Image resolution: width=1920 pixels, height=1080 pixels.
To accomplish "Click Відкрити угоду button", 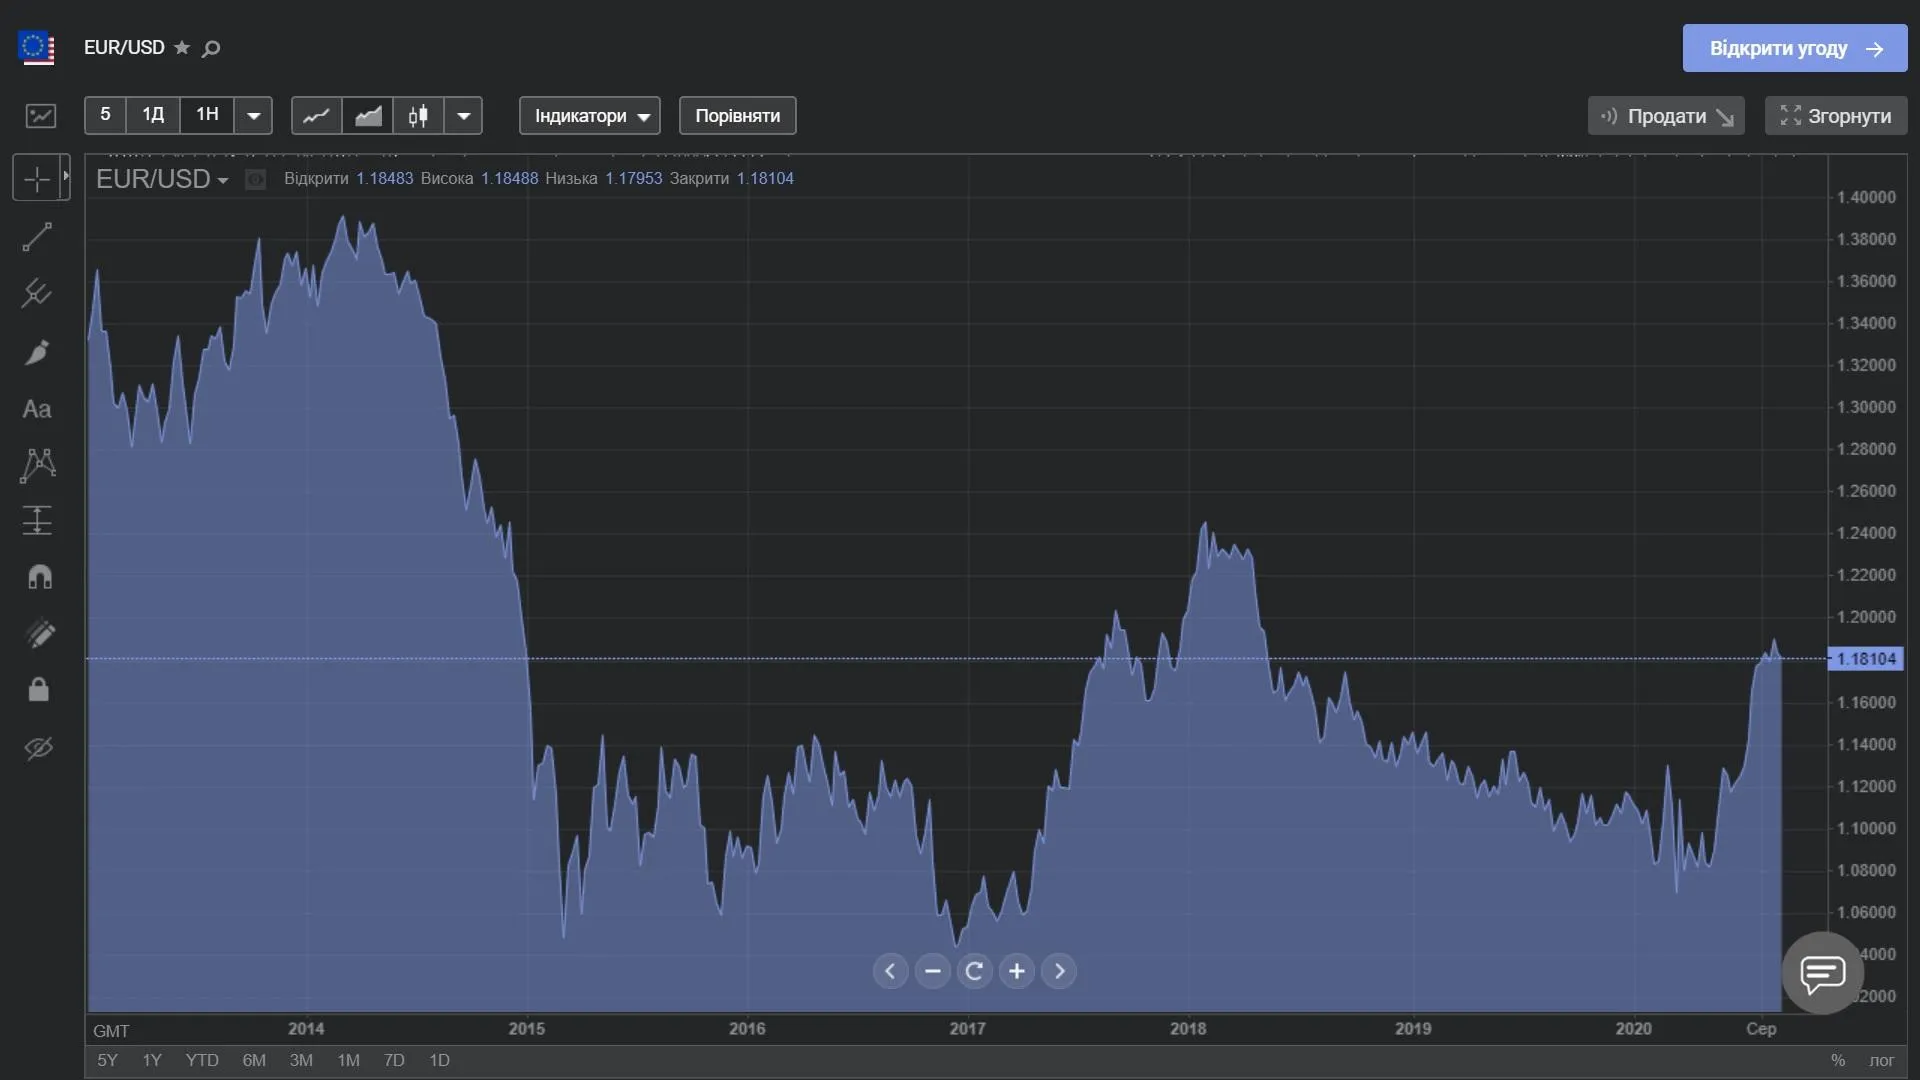I will (1795, 48).
